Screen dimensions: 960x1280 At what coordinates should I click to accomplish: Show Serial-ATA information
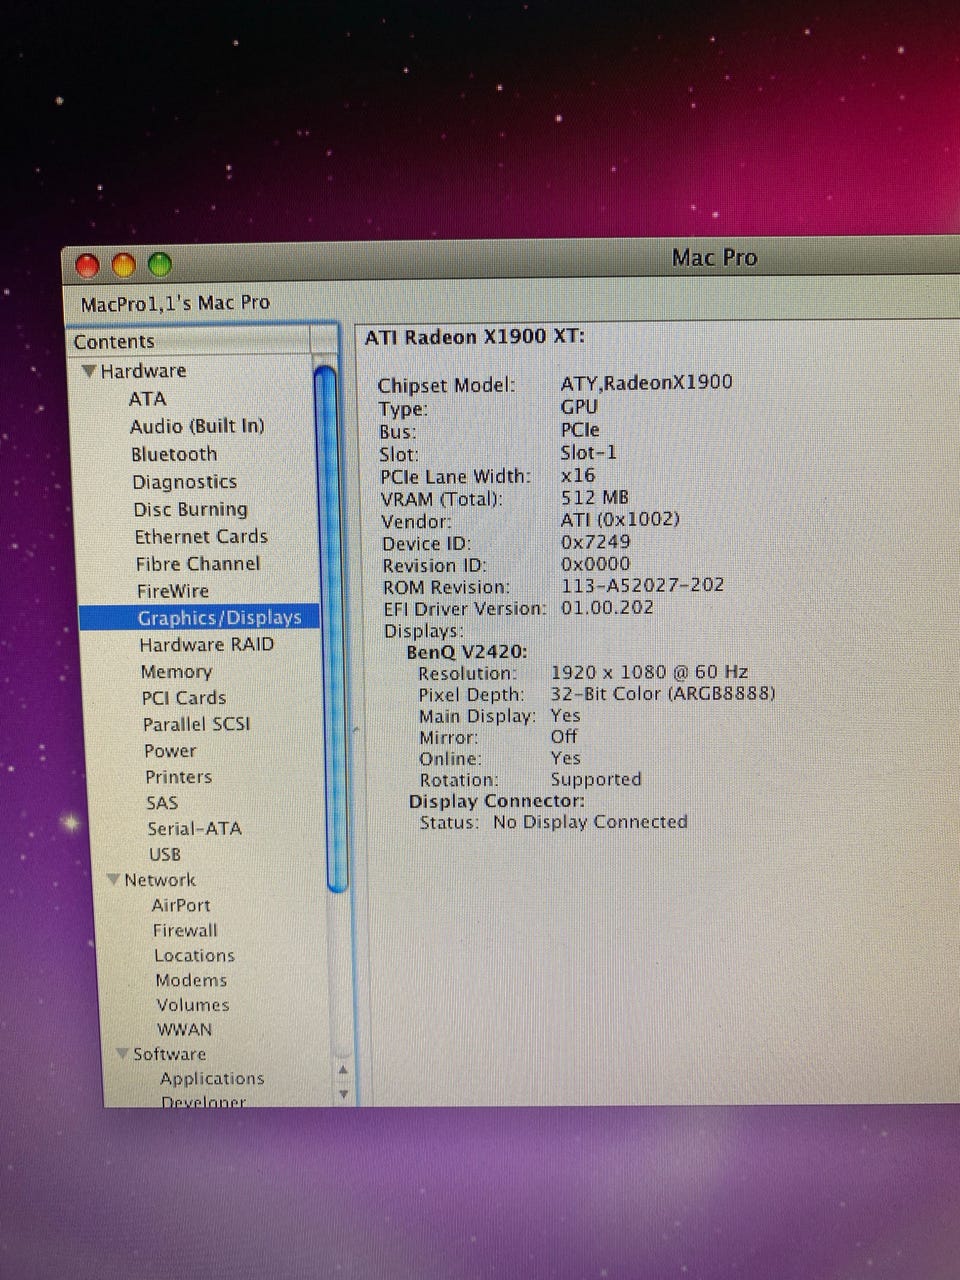(x=194, y=828)
